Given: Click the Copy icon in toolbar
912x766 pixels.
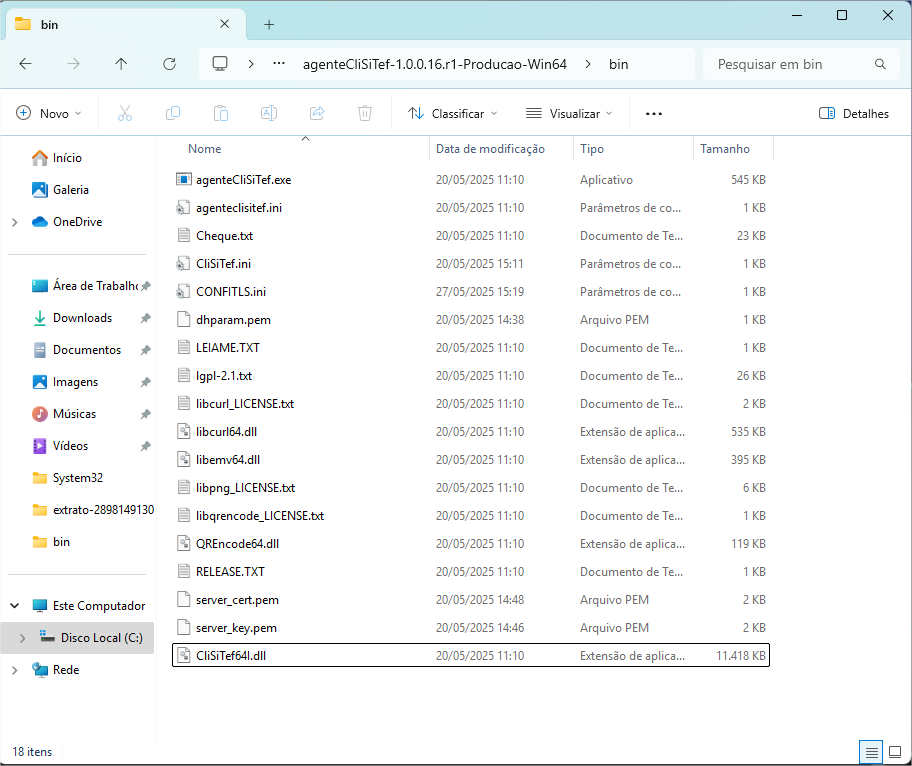Looking at the screenshot, I should tap(173, 114).
